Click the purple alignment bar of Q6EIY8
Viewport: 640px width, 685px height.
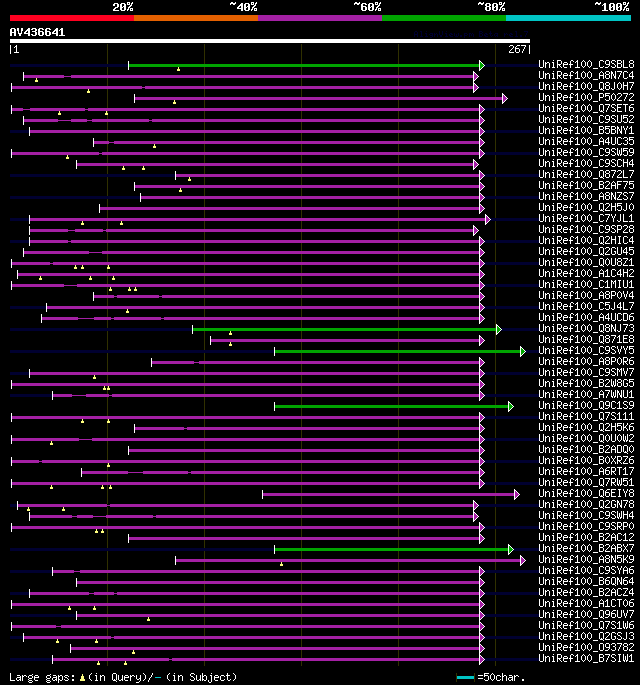point(389,495)
